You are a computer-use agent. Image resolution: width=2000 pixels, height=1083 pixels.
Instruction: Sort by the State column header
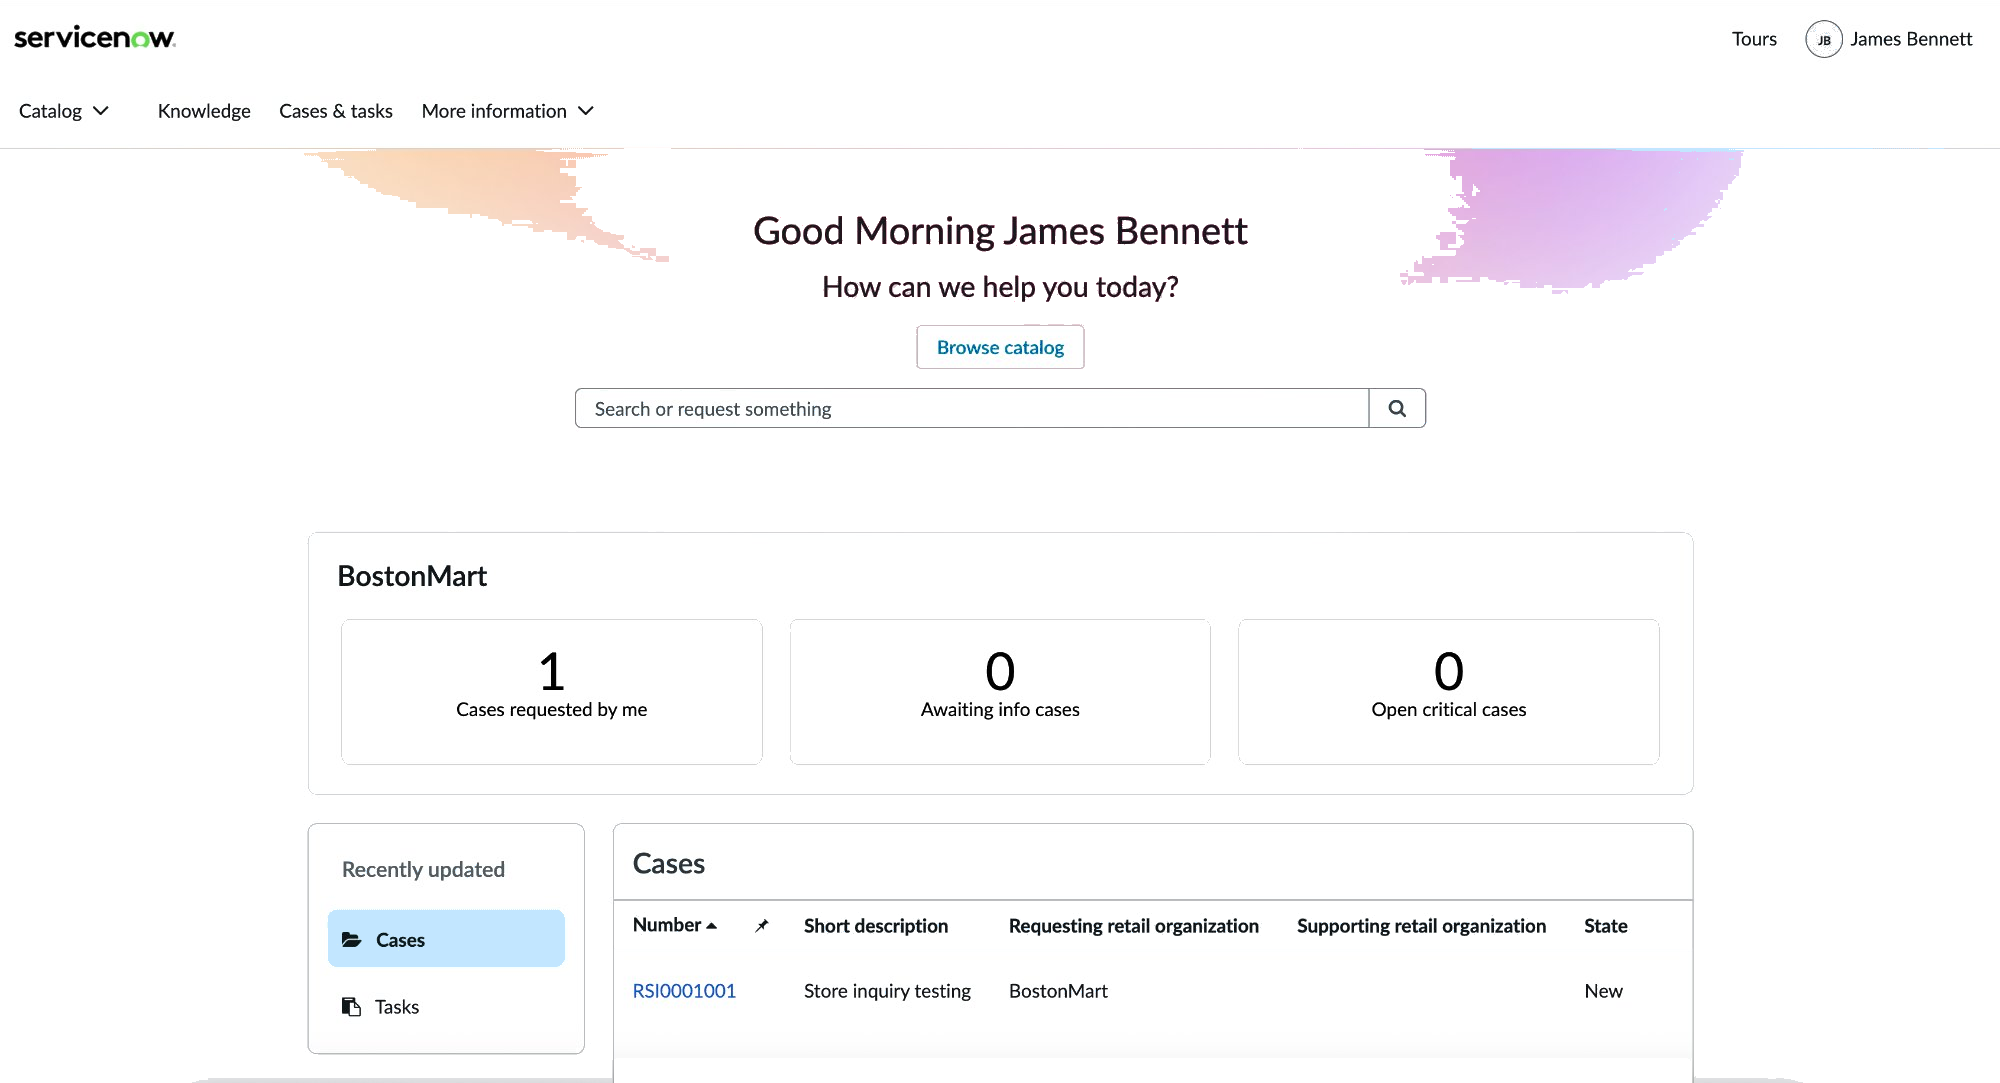pyautogui.click(x=1606, y=926)
